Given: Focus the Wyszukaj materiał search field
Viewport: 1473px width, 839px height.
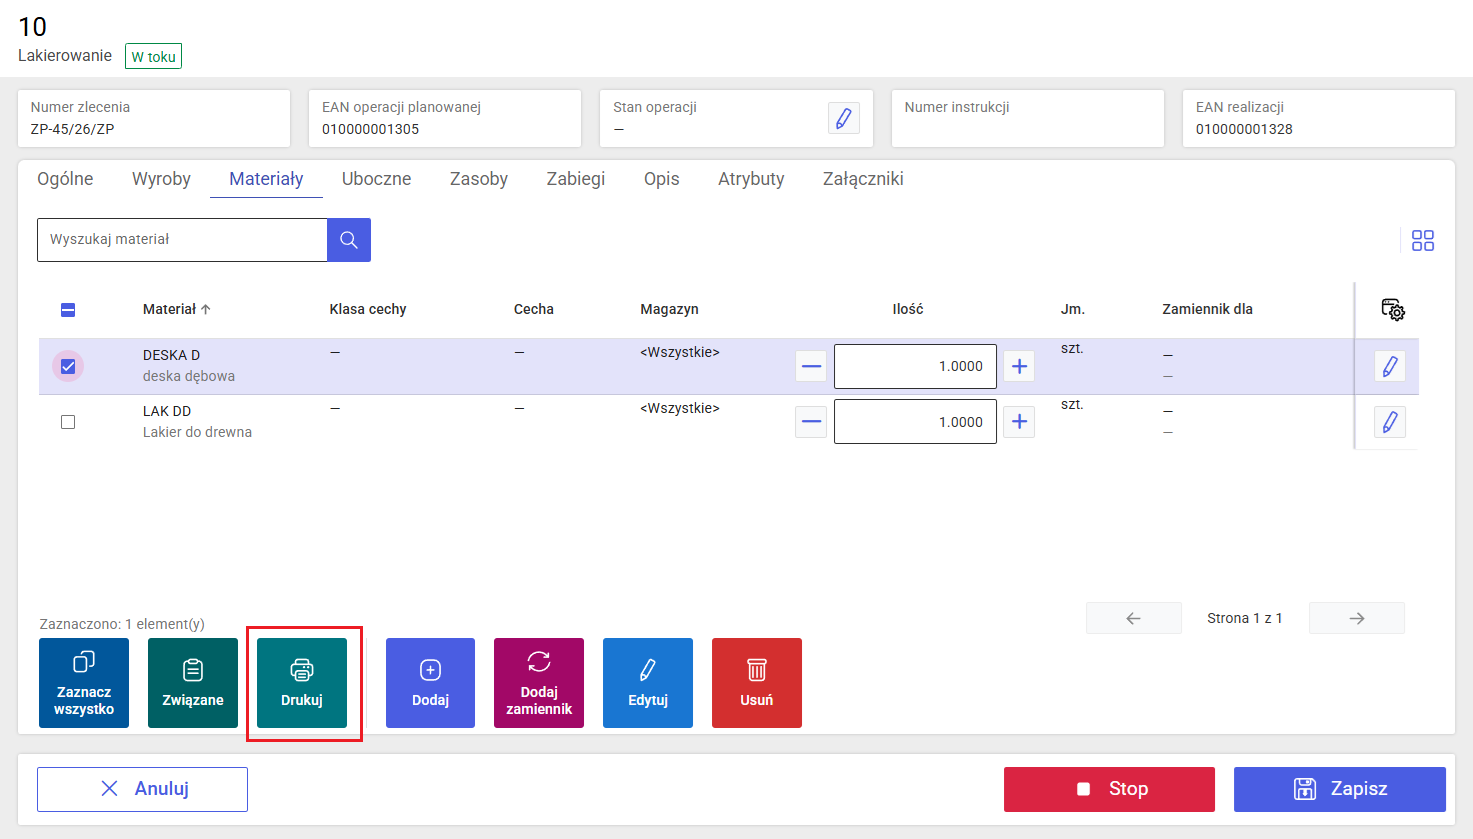Looking at the screenshot, I should click(x=182, y=240).
